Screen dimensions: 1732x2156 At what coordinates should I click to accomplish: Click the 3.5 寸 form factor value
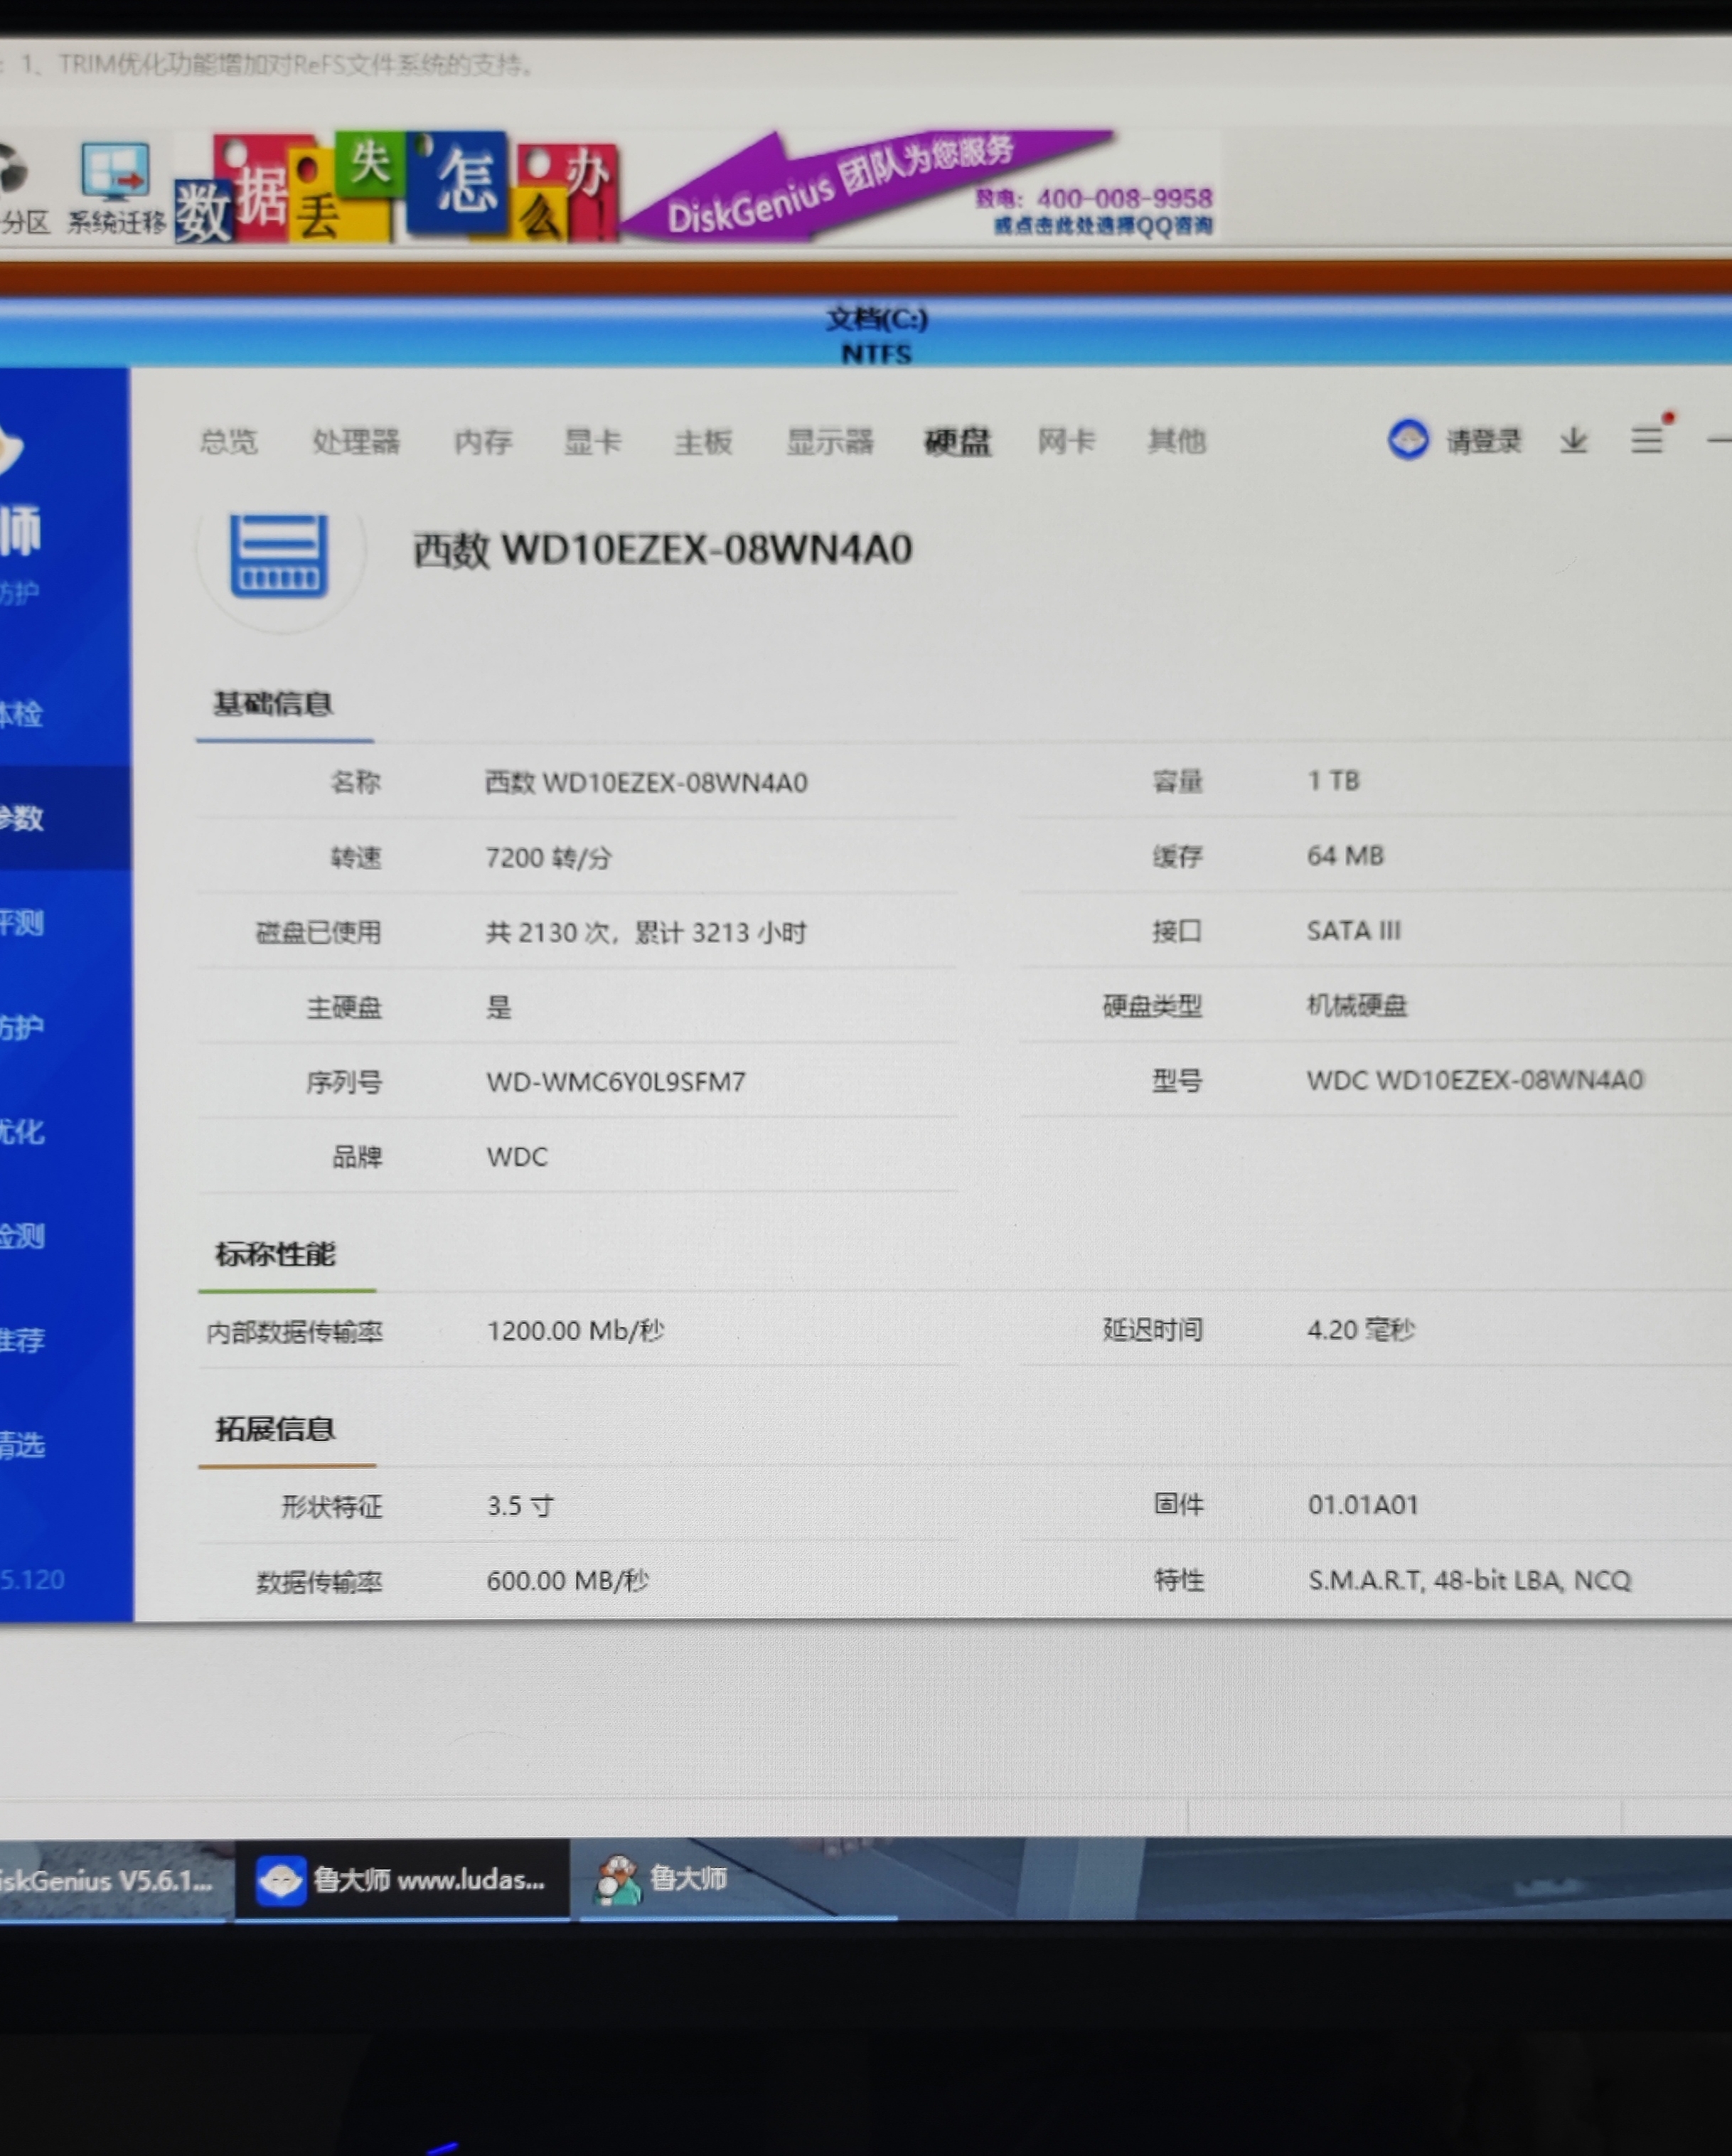click(x=520, y=1506)
